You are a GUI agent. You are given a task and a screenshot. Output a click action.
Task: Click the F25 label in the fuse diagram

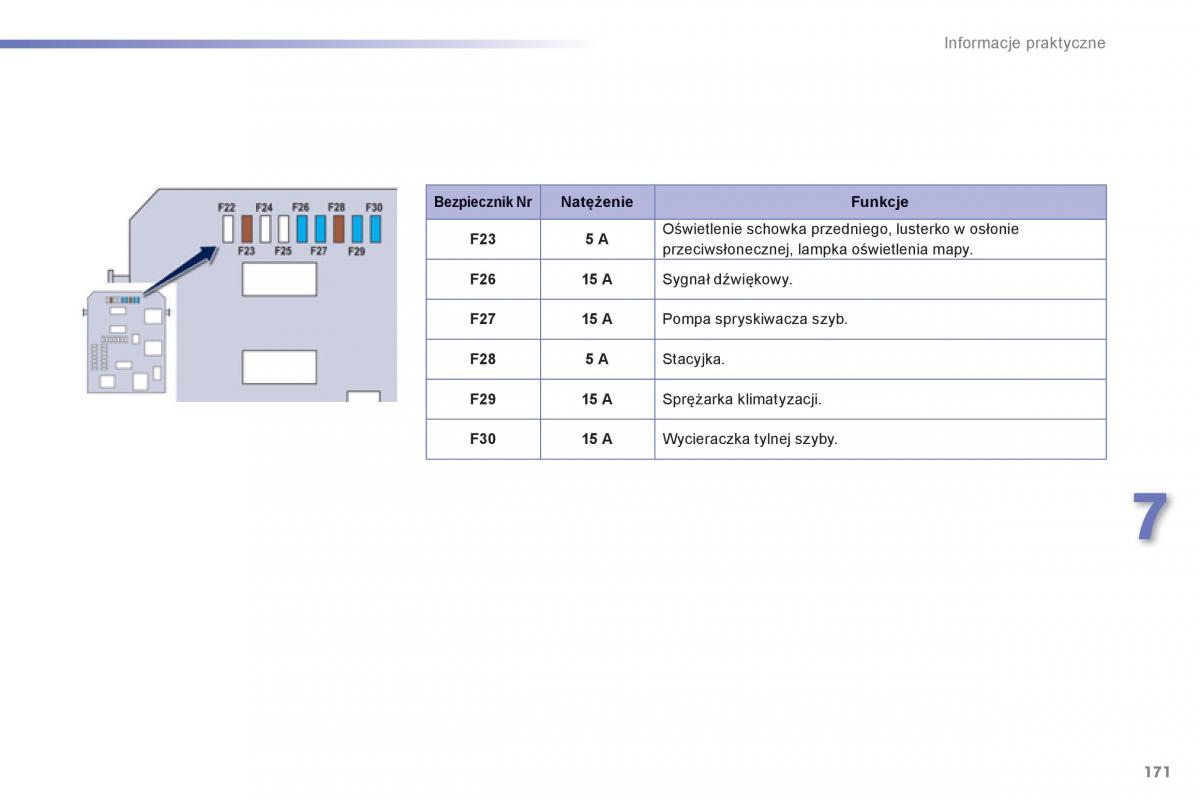click(x=283, y=251)
